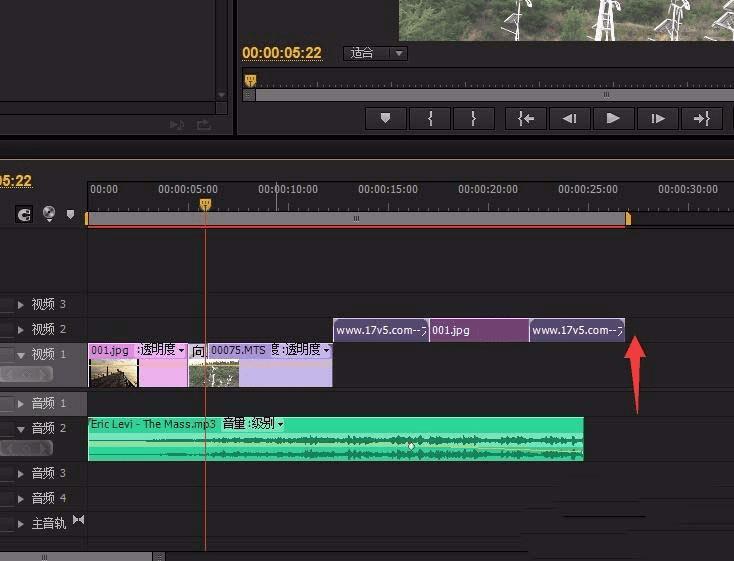Click the timeline timecode ending in 05:22
734x561 pixels.
15,181
